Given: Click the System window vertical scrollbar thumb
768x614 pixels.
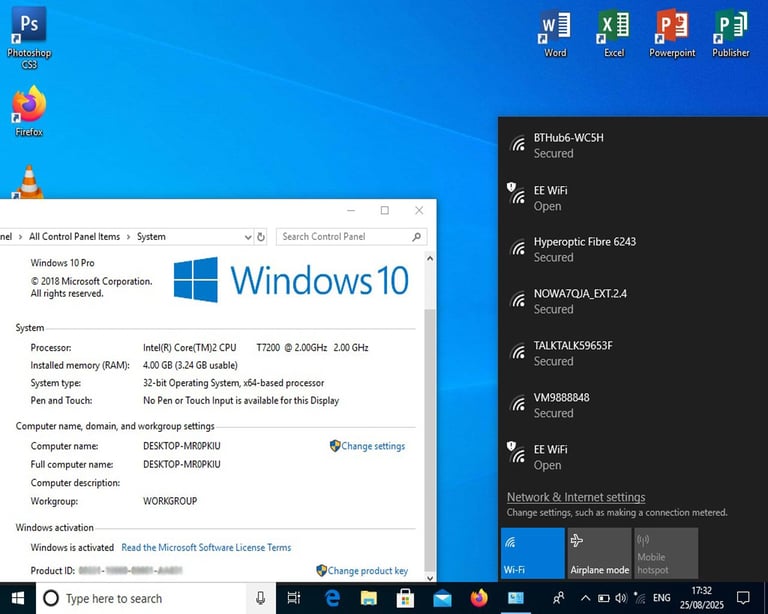Looking at the screenshot, I should tap(430, 438).
